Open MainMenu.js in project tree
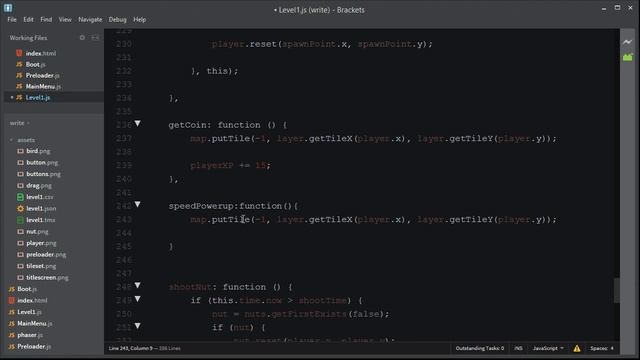Viewport: 640px width, 360px height. [x=35, y=323]
